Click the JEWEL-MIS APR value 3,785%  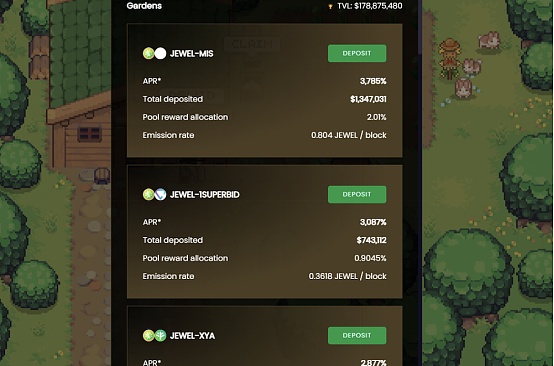[373, 81]
